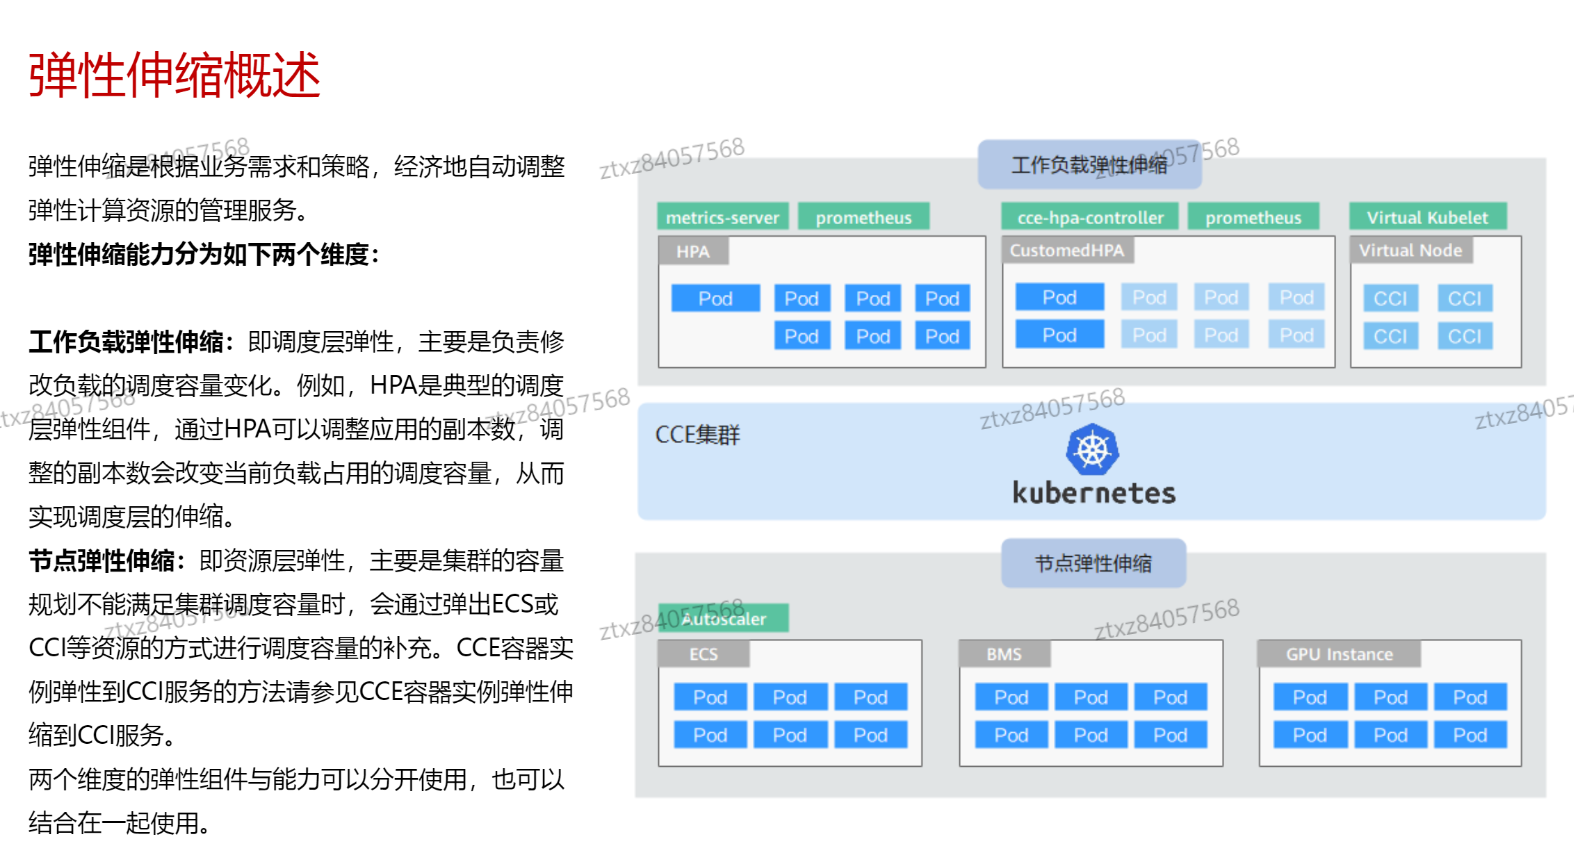Click the prometheus label beside cce-hpa-controller
This screenshot has width=1574, height=846.
pyautogui.click(x=1253, y=217)
